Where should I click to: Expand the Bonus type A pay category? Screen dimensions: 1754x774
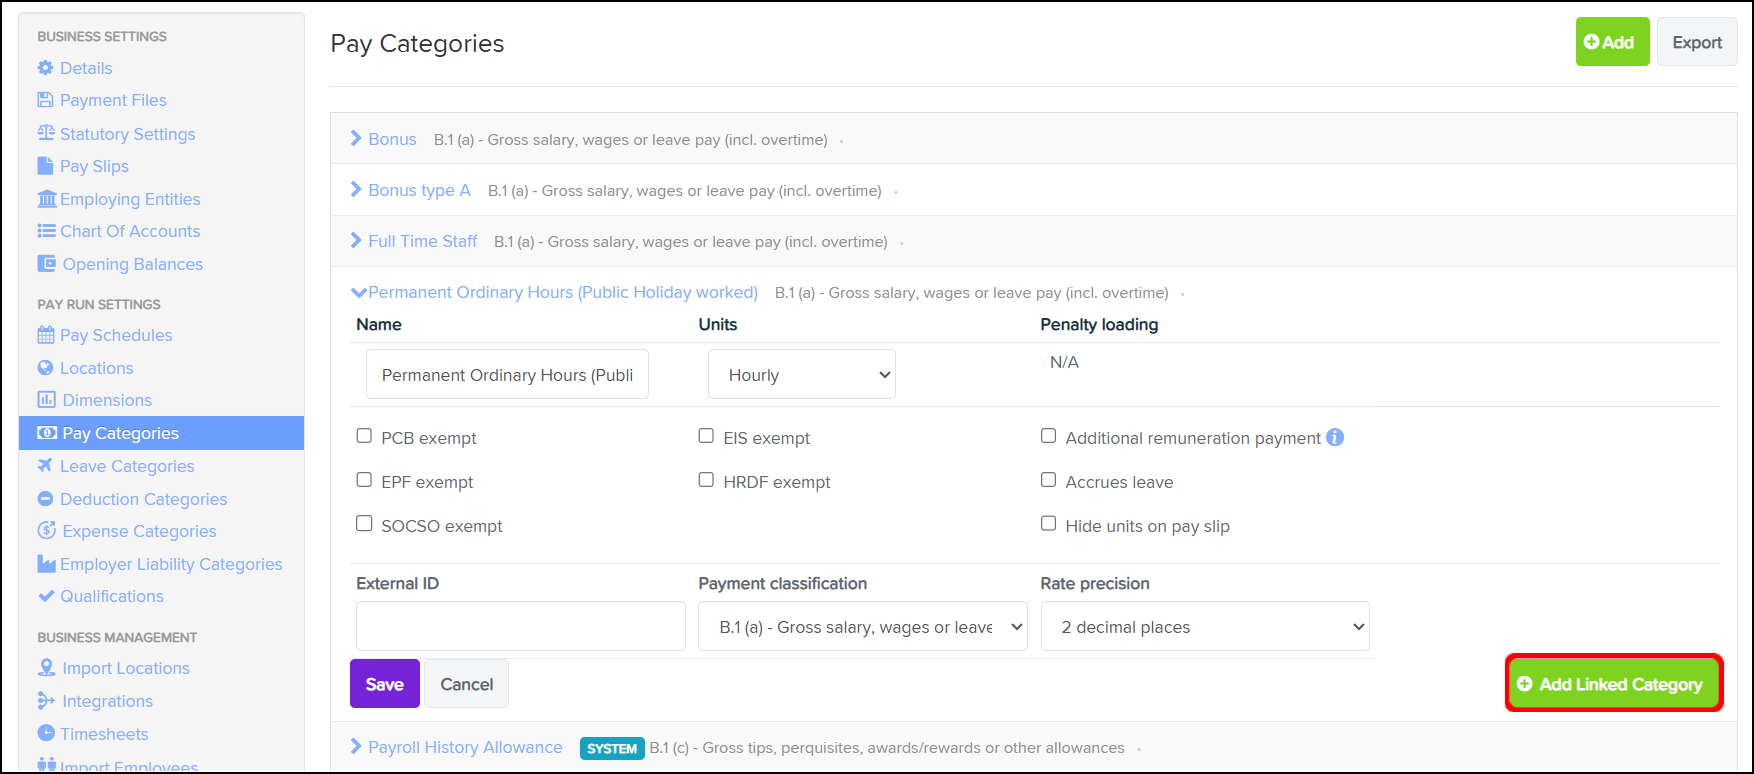(x=418, y=190)
